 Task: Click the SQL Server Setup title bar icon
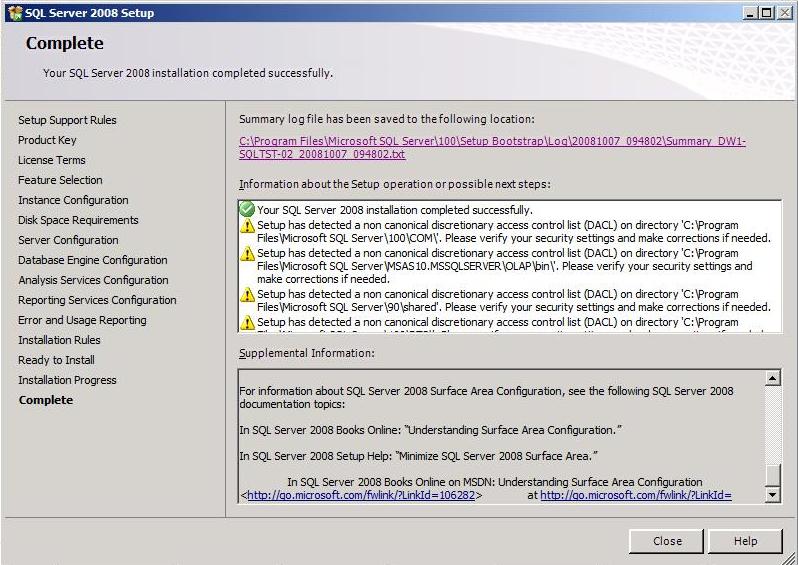tap(16, 13)
